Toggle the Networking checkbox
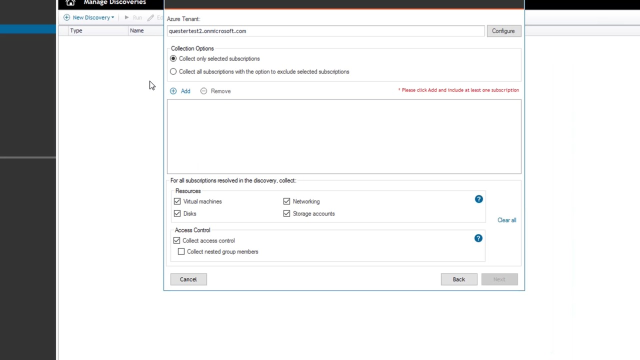The image size is (640, 360). coord(287,201)
